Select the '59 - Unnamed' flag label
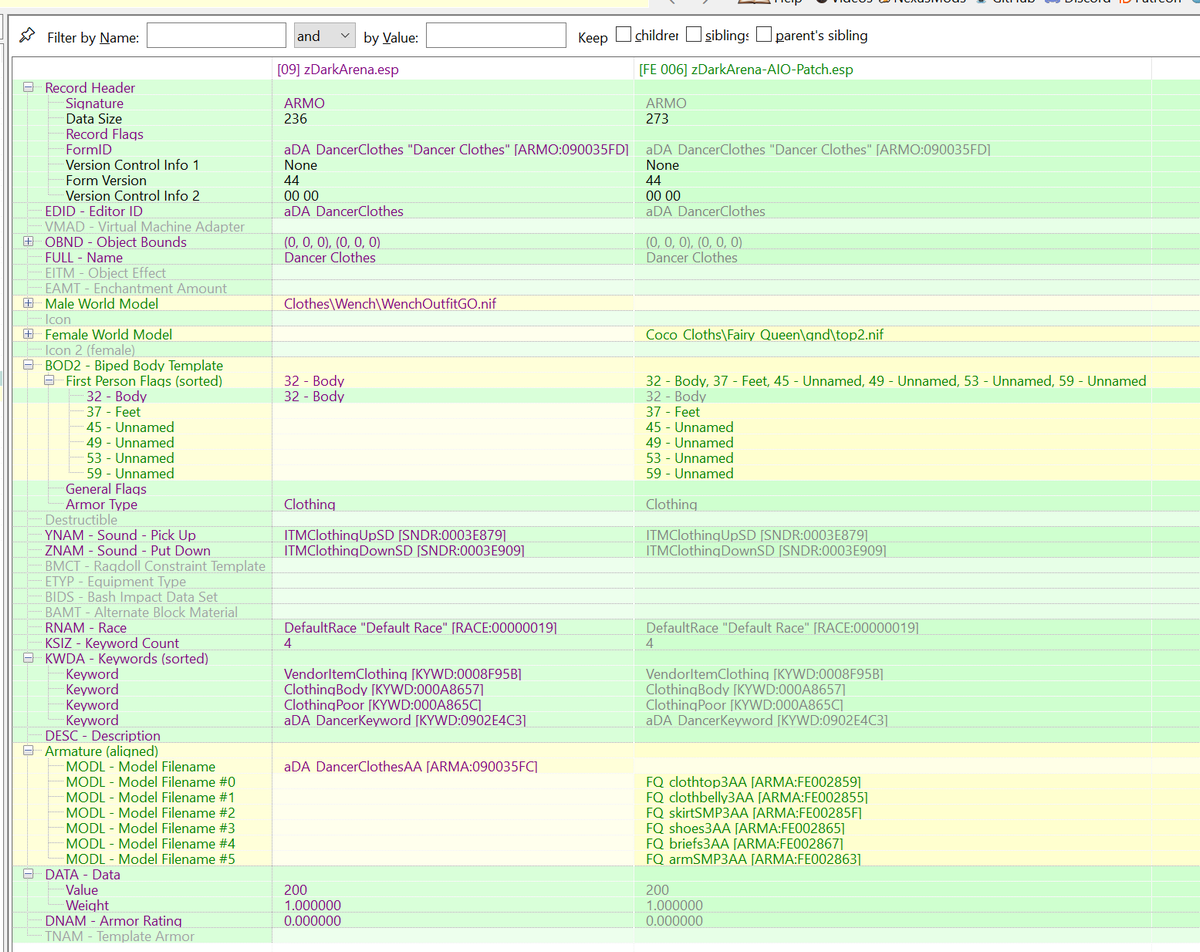The width and height of the screenshot is (1200, 952). (130, 474)
